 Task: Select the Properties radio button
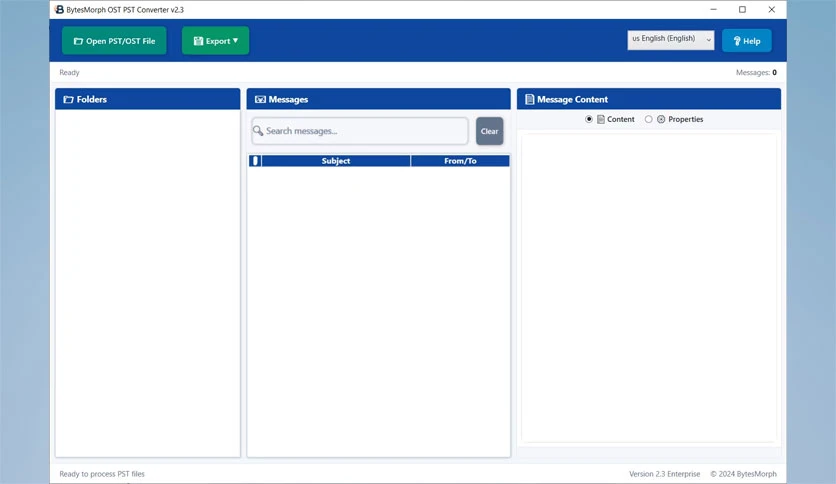coord(648,119)
